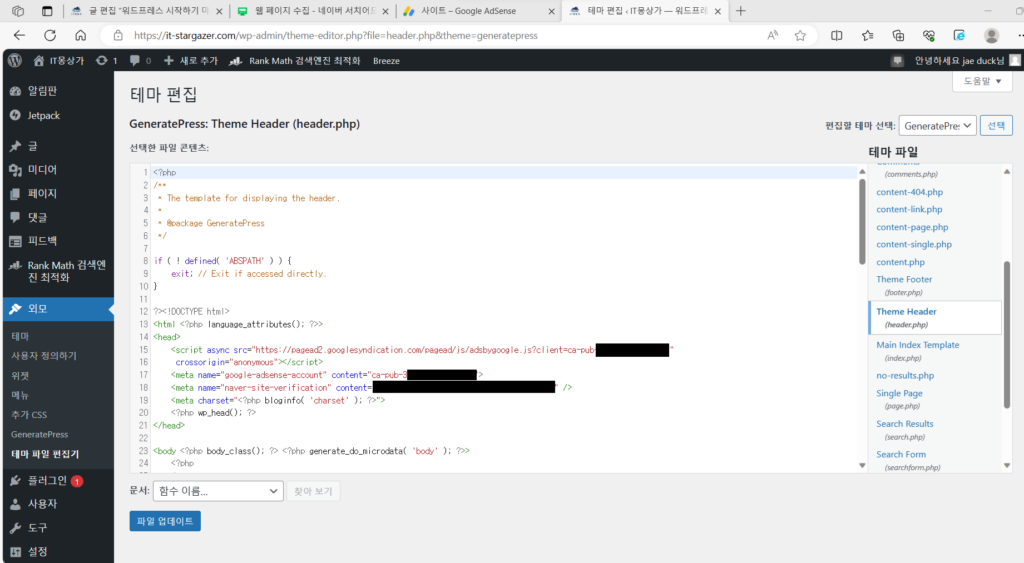This screenshot has height=563, width=1024.
Task: Visit site IT몽상가 from admin bar
Action: pyautogui.click(x=59, y=60)
